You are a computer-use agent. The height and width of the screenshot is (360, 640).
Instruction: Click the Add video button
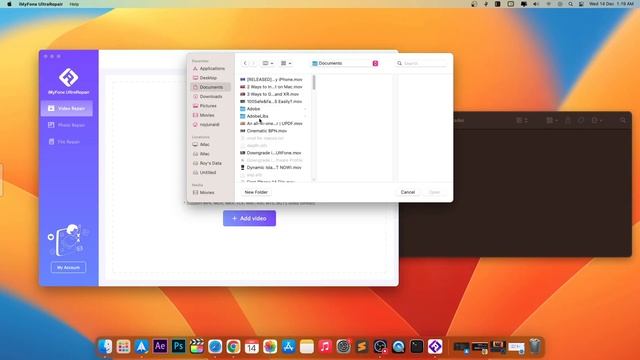tap(249, 218)
